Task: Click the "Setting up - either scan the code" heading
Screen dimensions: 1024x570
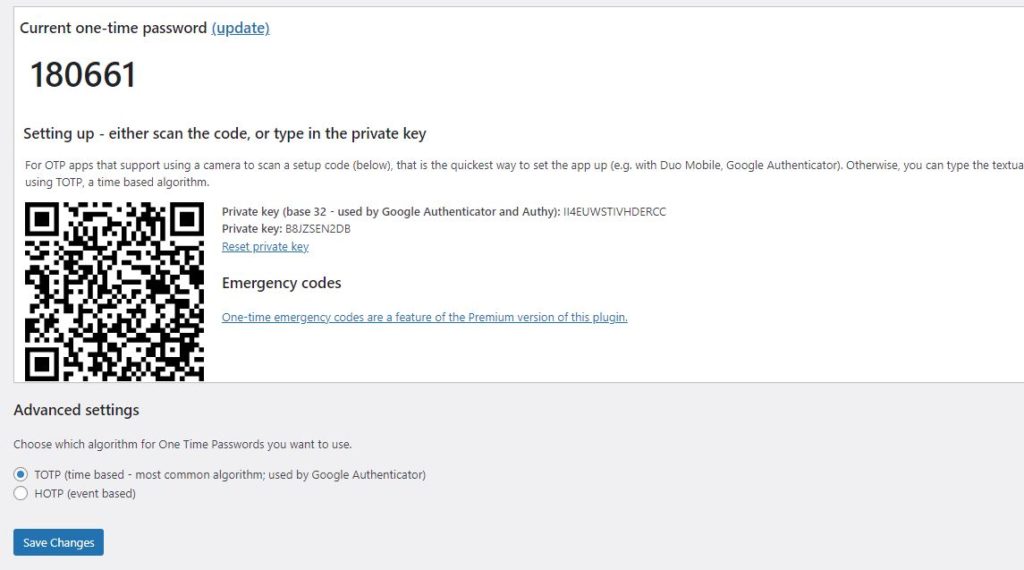Action: point(225,134)
